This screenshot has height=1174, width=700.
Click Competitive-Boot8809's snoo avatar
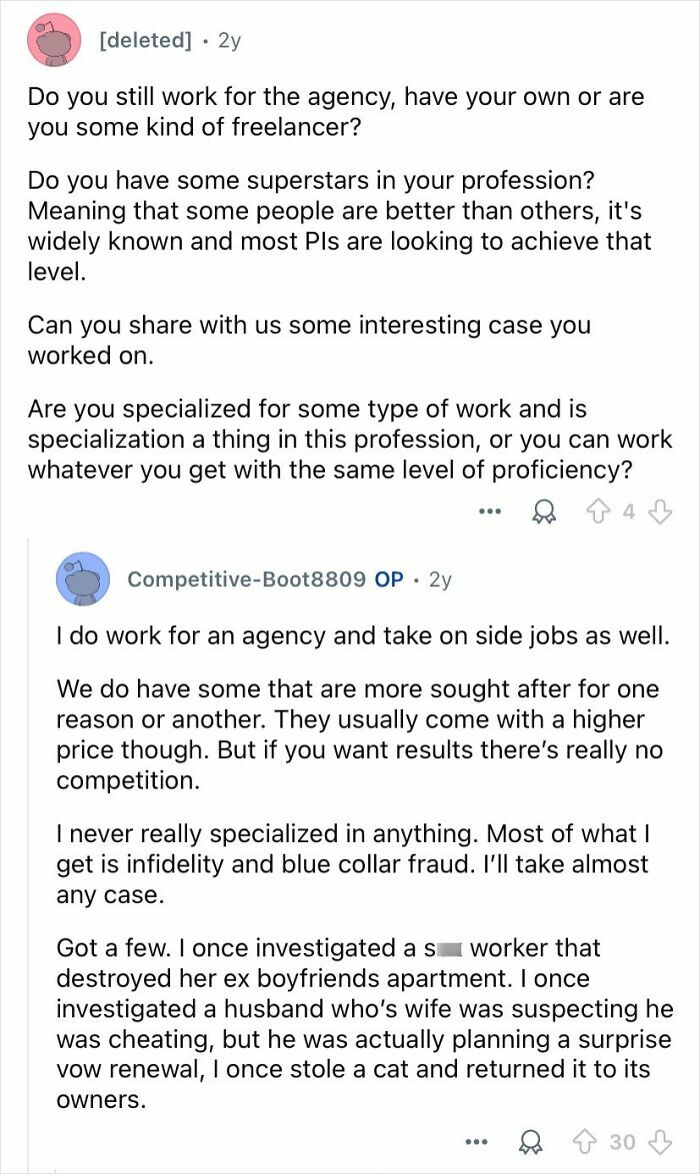pos(85,578)
